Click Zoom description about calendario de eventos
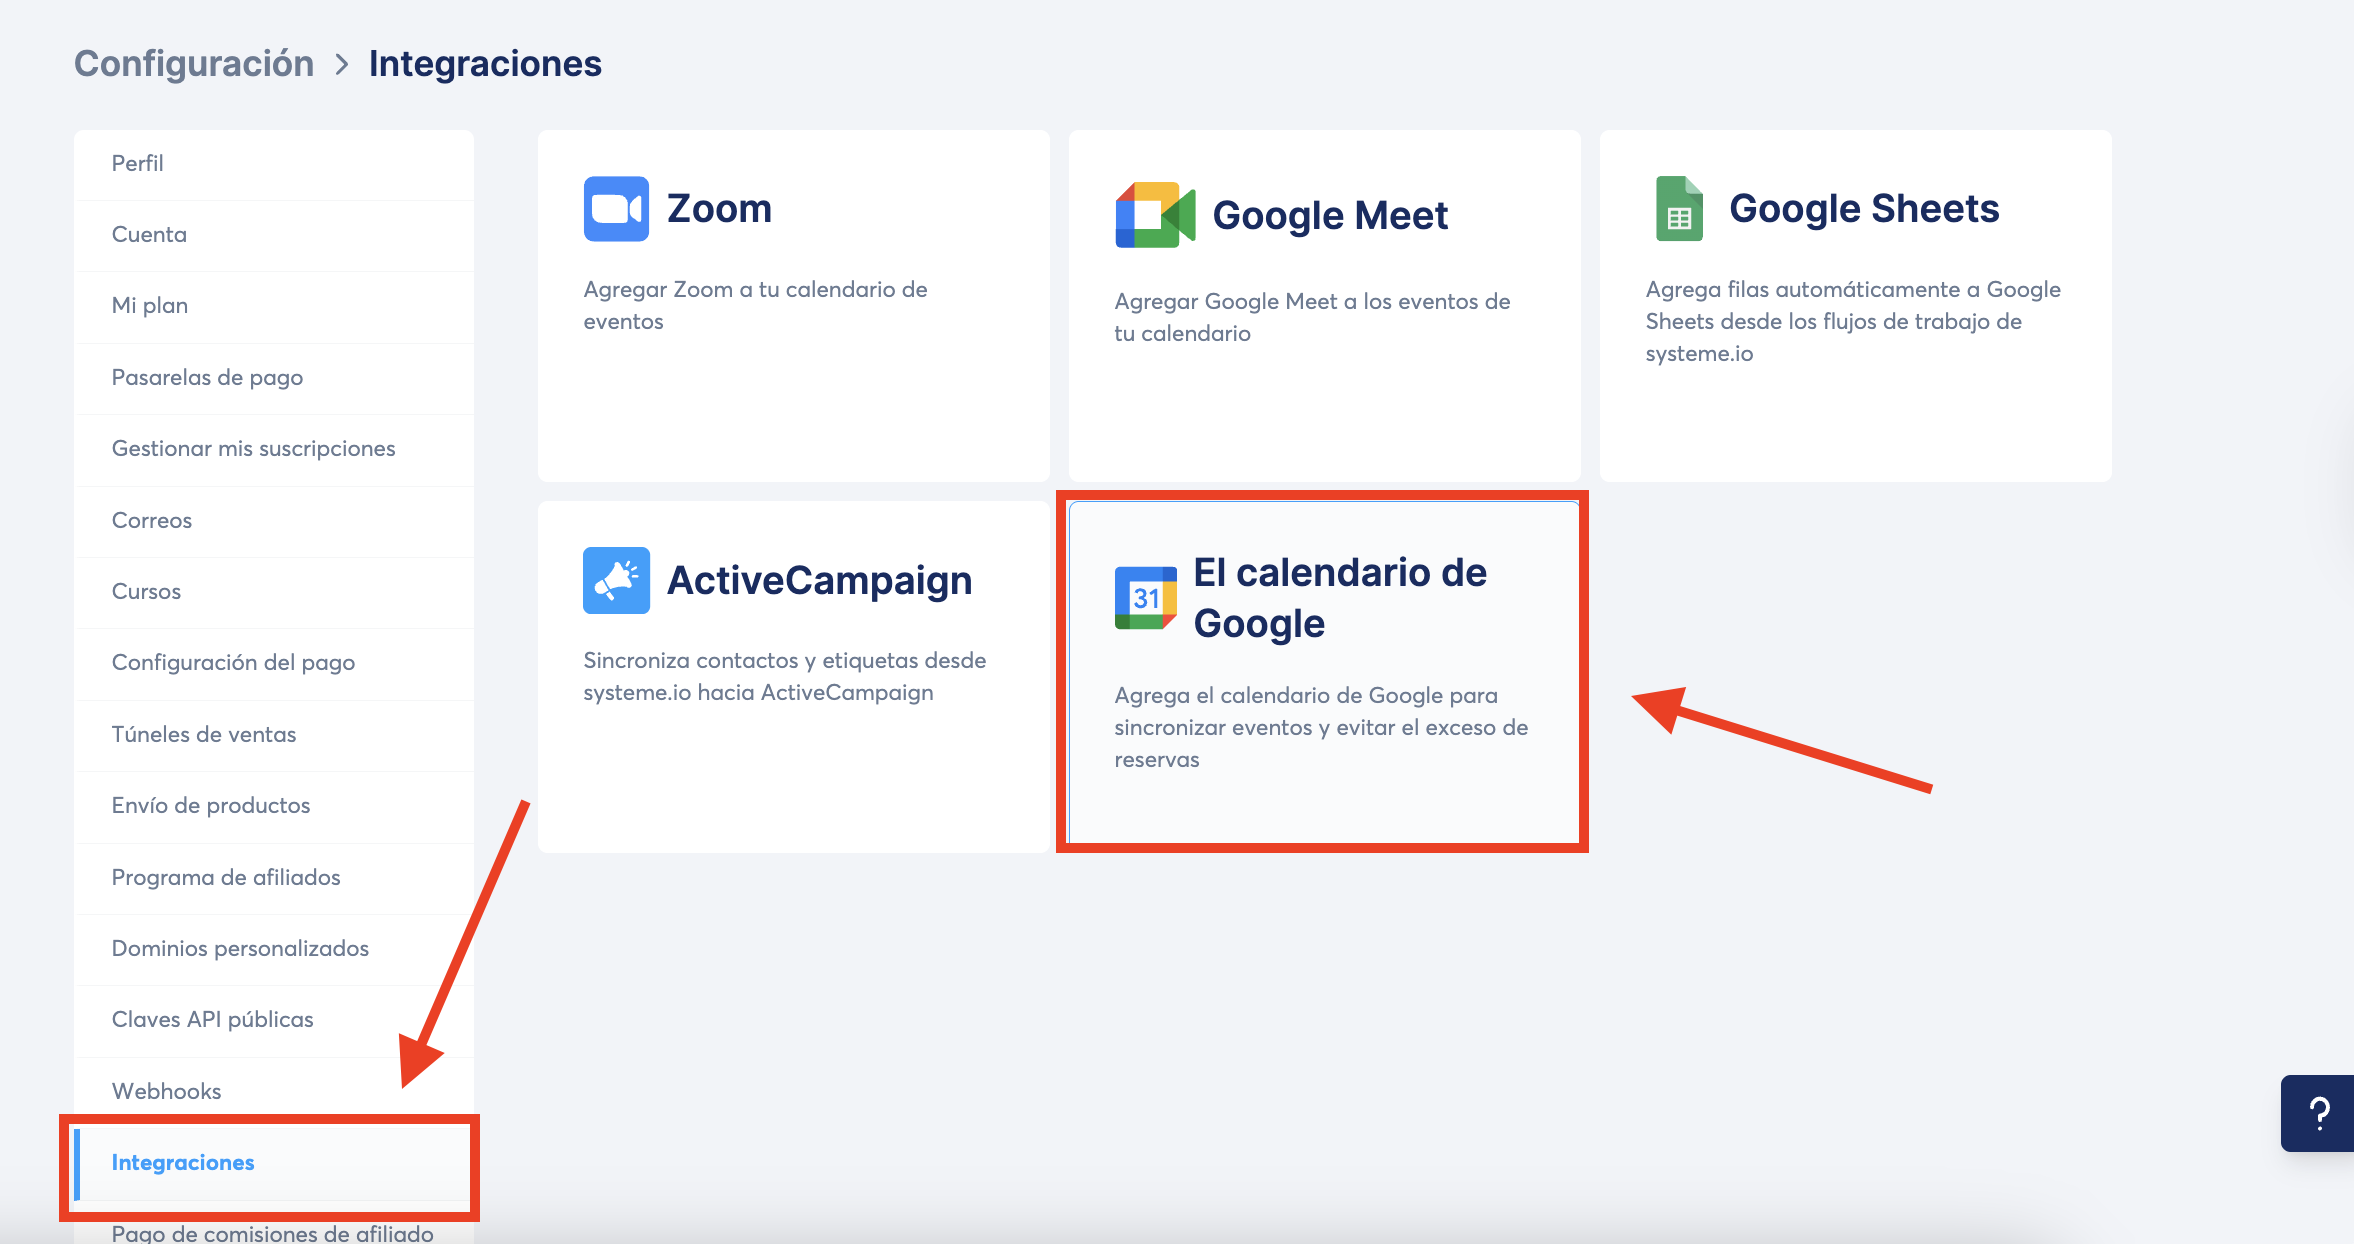Image resolution: width=2354 pixels, height=1244 pixels. (x=755, y=305)
